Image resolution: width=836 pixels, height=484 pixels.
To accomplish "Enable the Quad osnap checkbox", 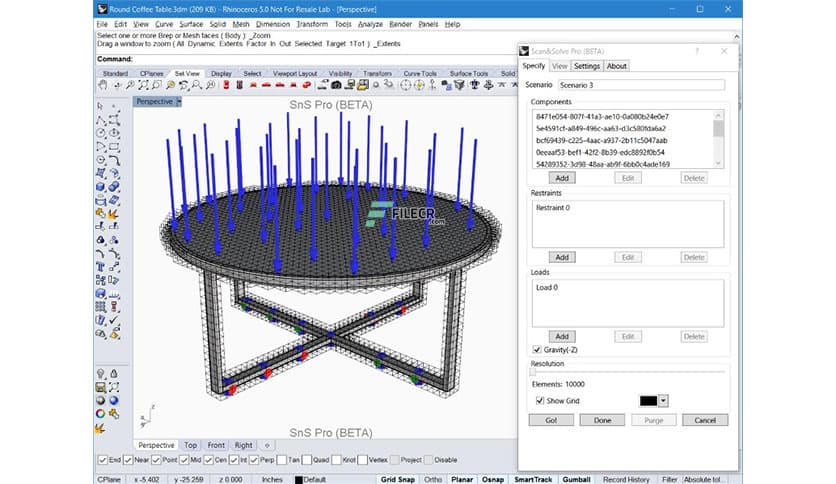I will pos(307,460).
